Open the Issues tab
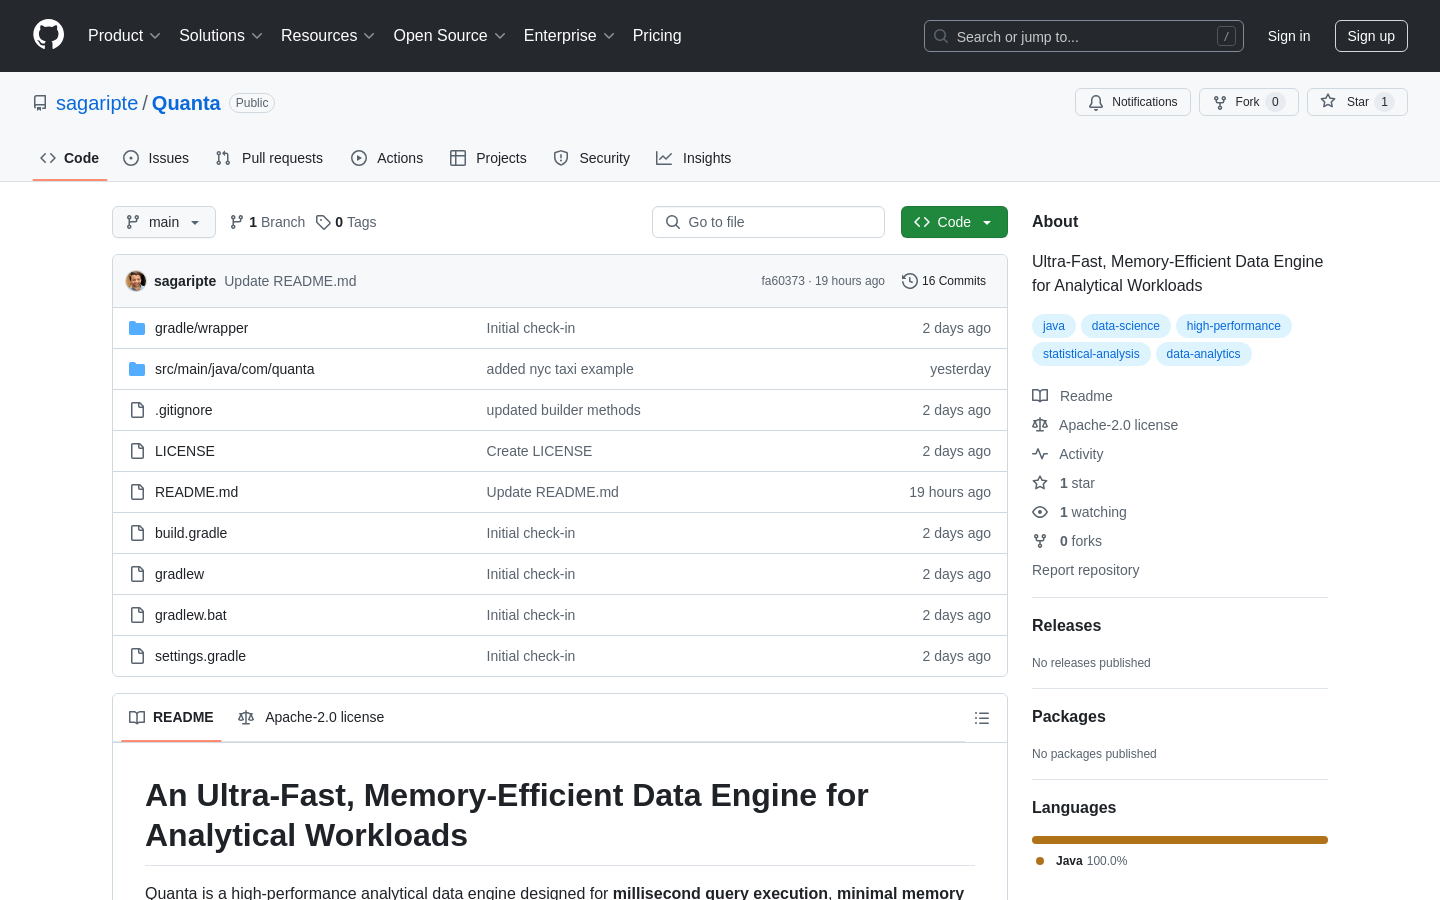1440x900 pixels. (x=156, y=158)
